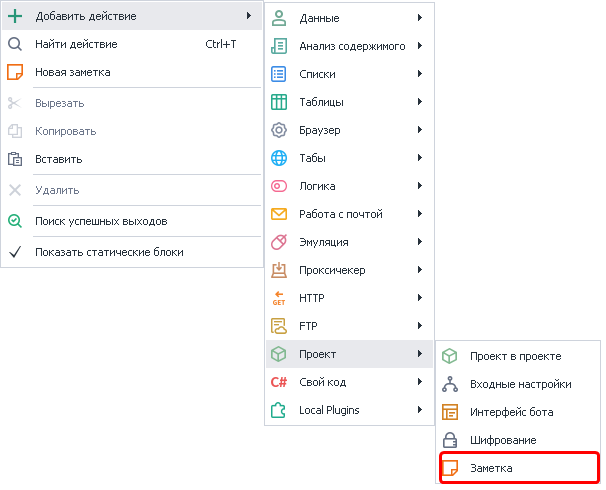Expand the Данные submenu arrow
Viewport: 606px width, 490px height.
tap(420, 18)
